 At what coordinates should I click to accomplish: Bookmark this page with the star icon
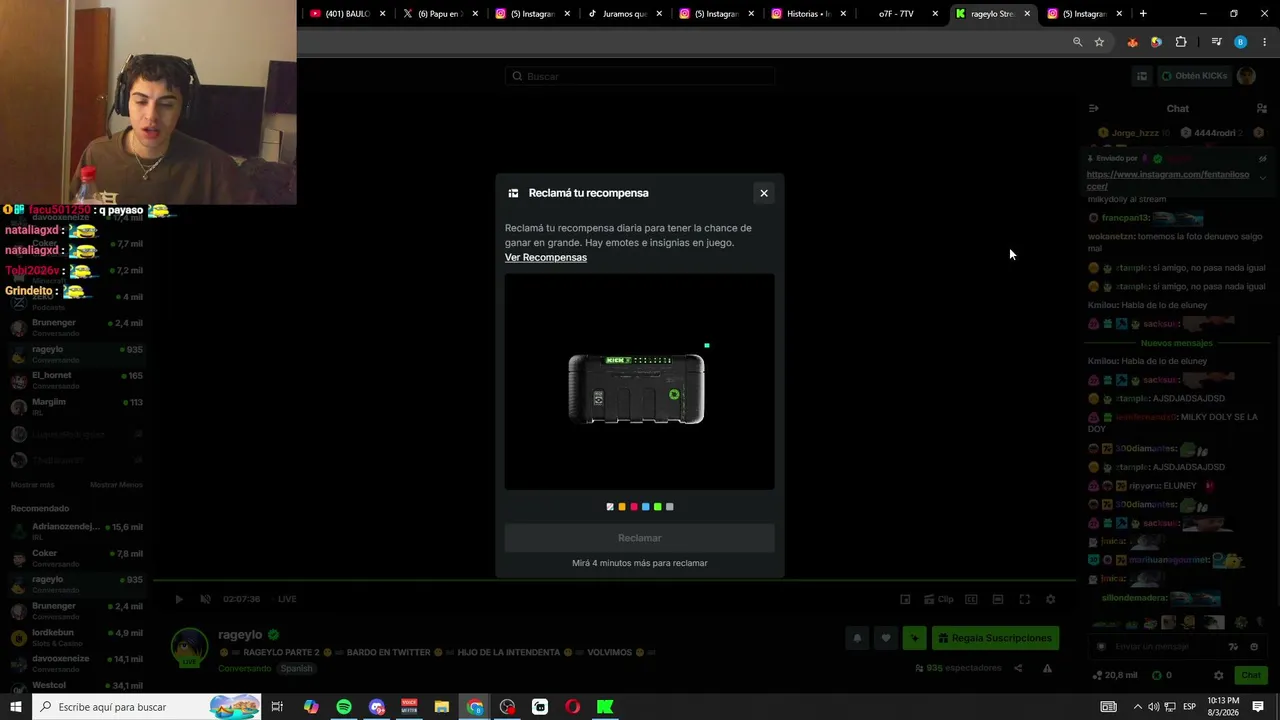tap(1099, 42)
